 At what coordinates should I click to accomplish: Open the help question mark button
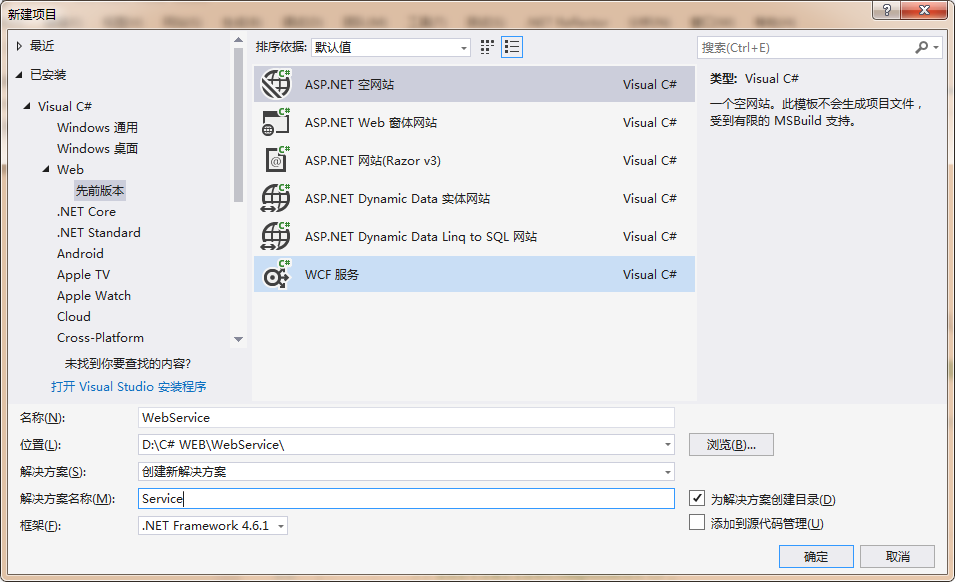(886, 10)
